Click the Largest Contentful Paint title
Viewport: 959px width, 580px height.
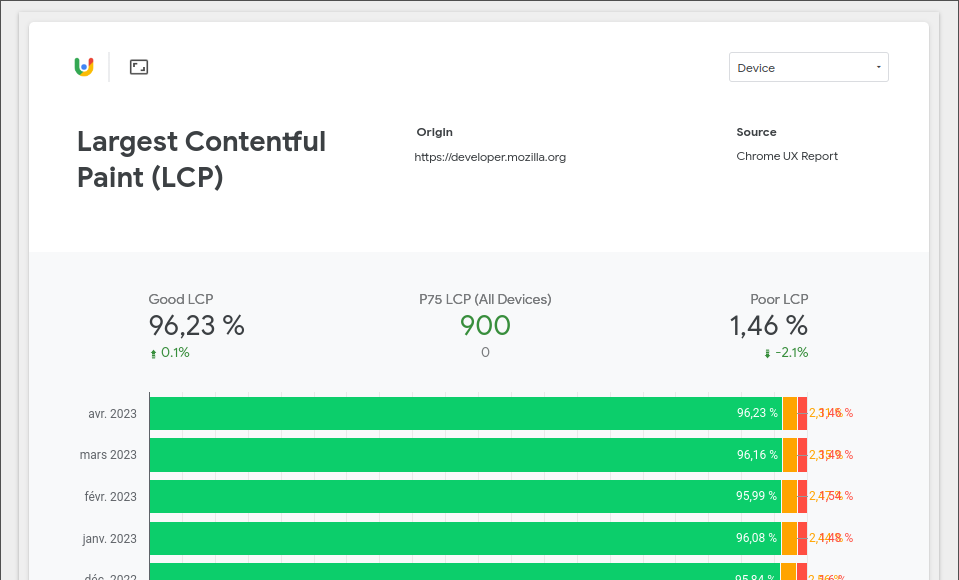pyautogui.click(x=200, y=159)
